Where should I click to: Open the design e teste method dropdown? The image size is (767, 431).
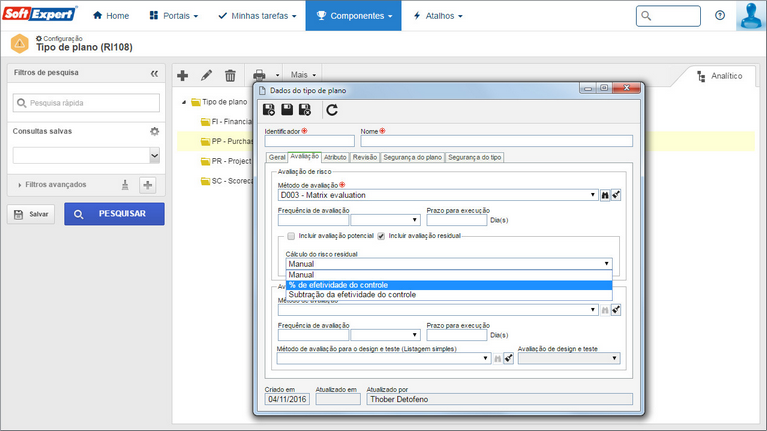[x=485, y=359]
